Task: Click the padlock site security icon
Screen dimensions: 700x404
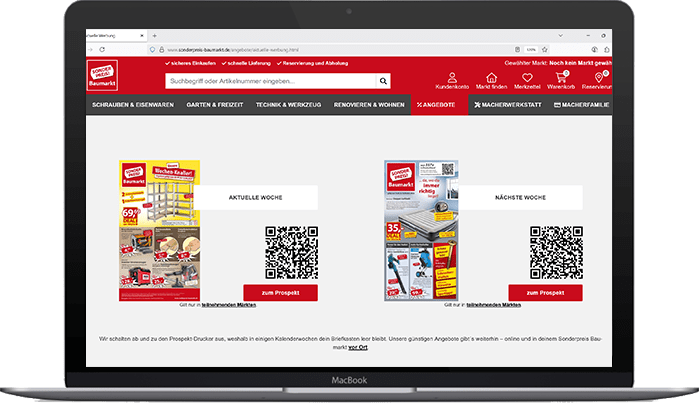Action: tap(162, 50)
